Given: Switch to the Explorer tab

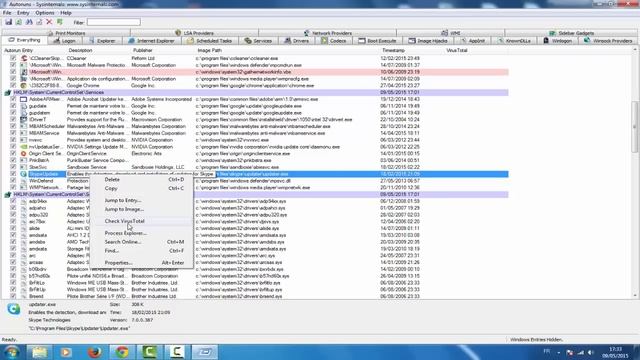Looking at the screenshot, I should pos(102,41).
